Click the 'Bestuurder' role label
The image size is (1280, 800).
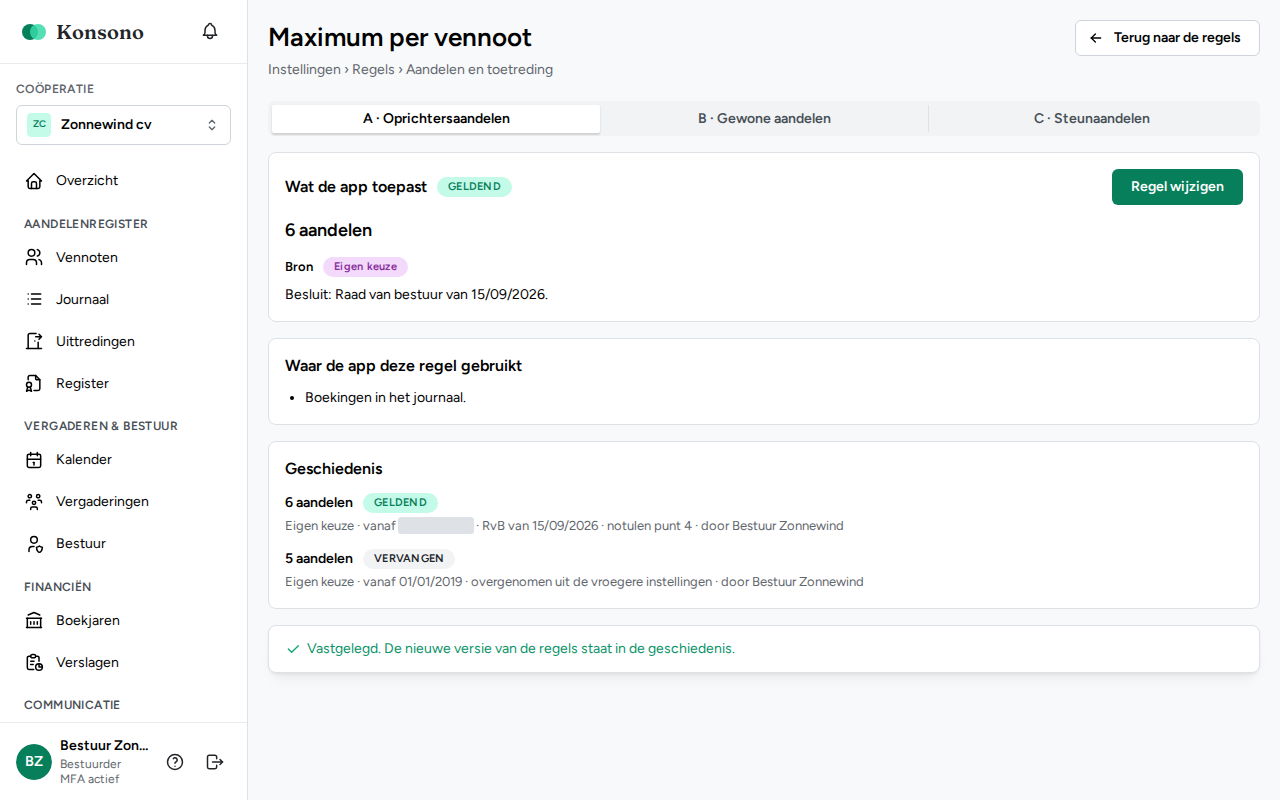tap(91, 765)
